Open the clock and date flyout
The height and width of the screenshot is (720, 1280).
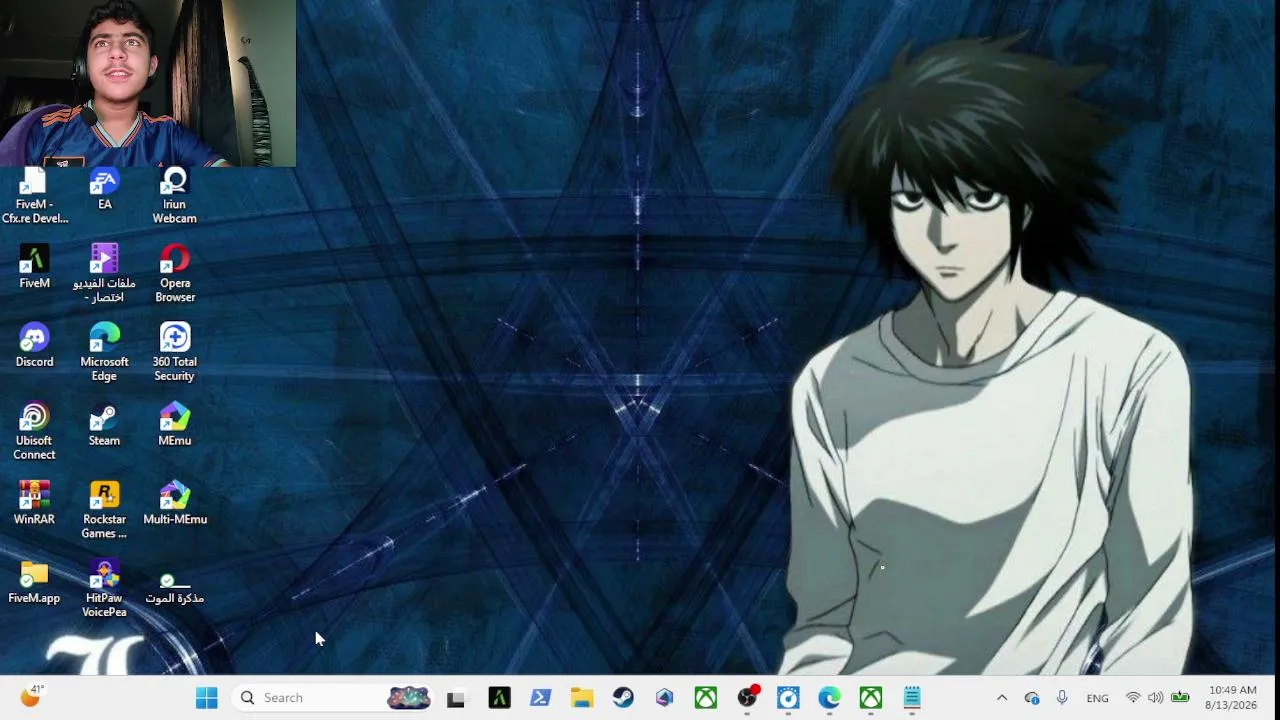pyautogui.click(x=1231, y=698)
